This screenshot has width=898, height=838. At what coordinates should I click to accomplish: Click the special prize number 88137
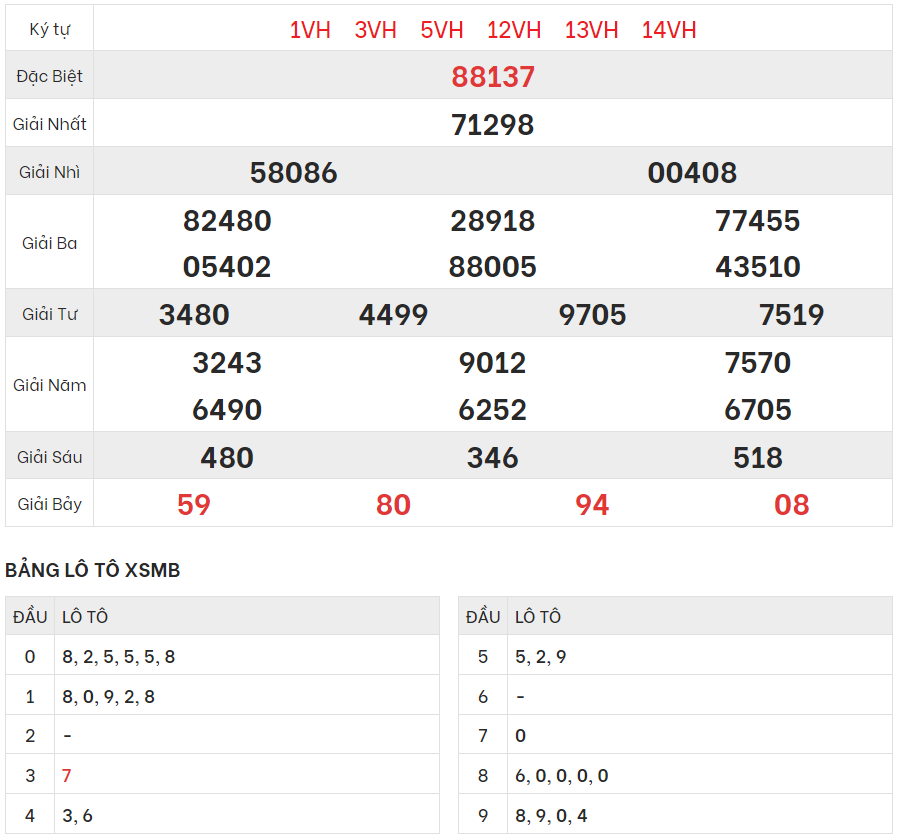(493, 77)
